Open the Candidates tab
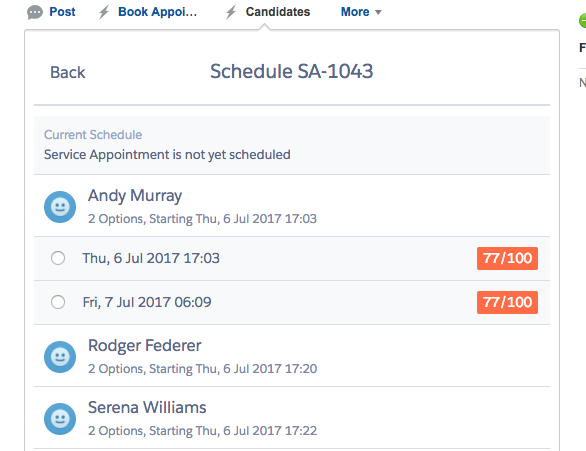This screenshot has height=451, width=586. point(278,12)
